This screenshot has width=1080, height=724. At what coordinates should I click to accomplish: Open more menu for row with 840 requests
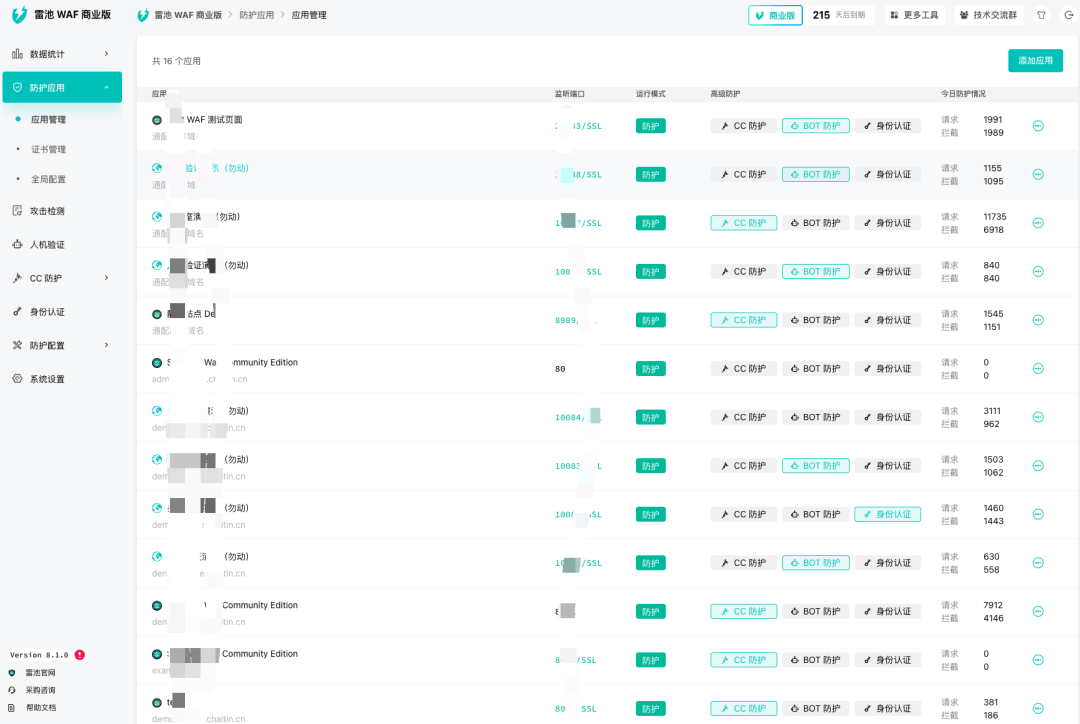(1038, 271)
